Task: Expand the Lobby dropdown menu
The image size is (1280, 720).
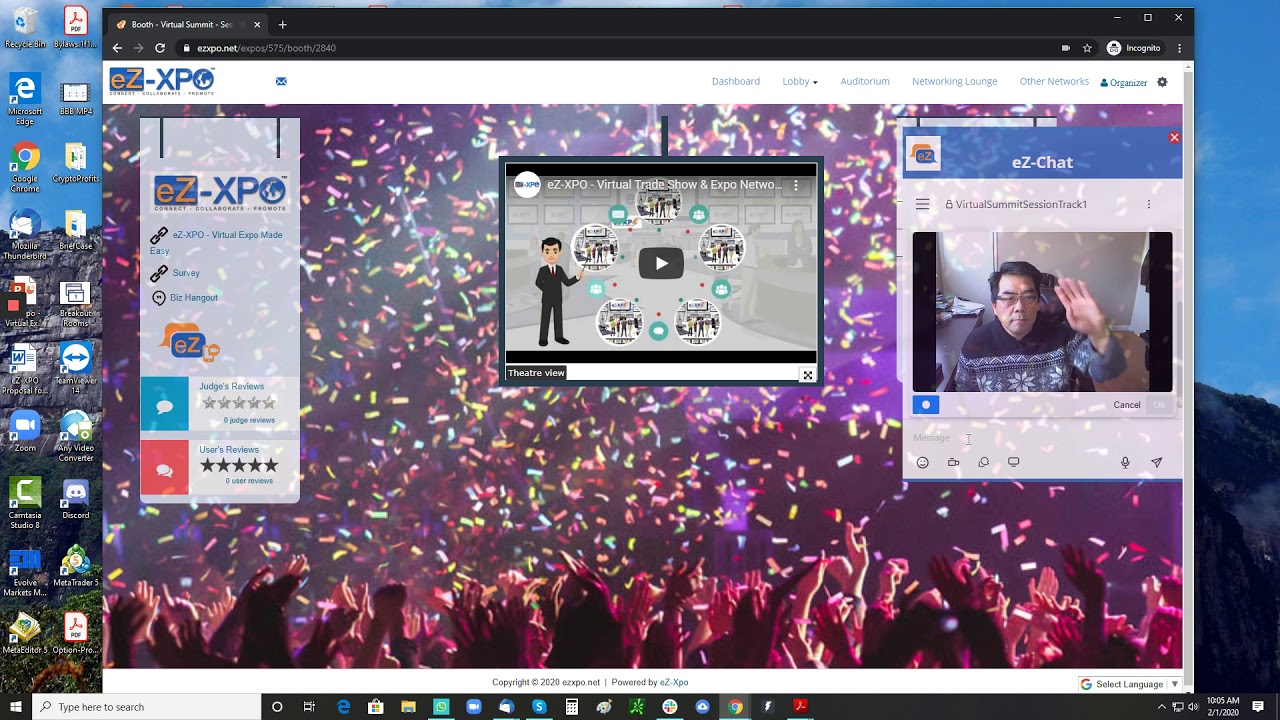Action: coord(800,81)
